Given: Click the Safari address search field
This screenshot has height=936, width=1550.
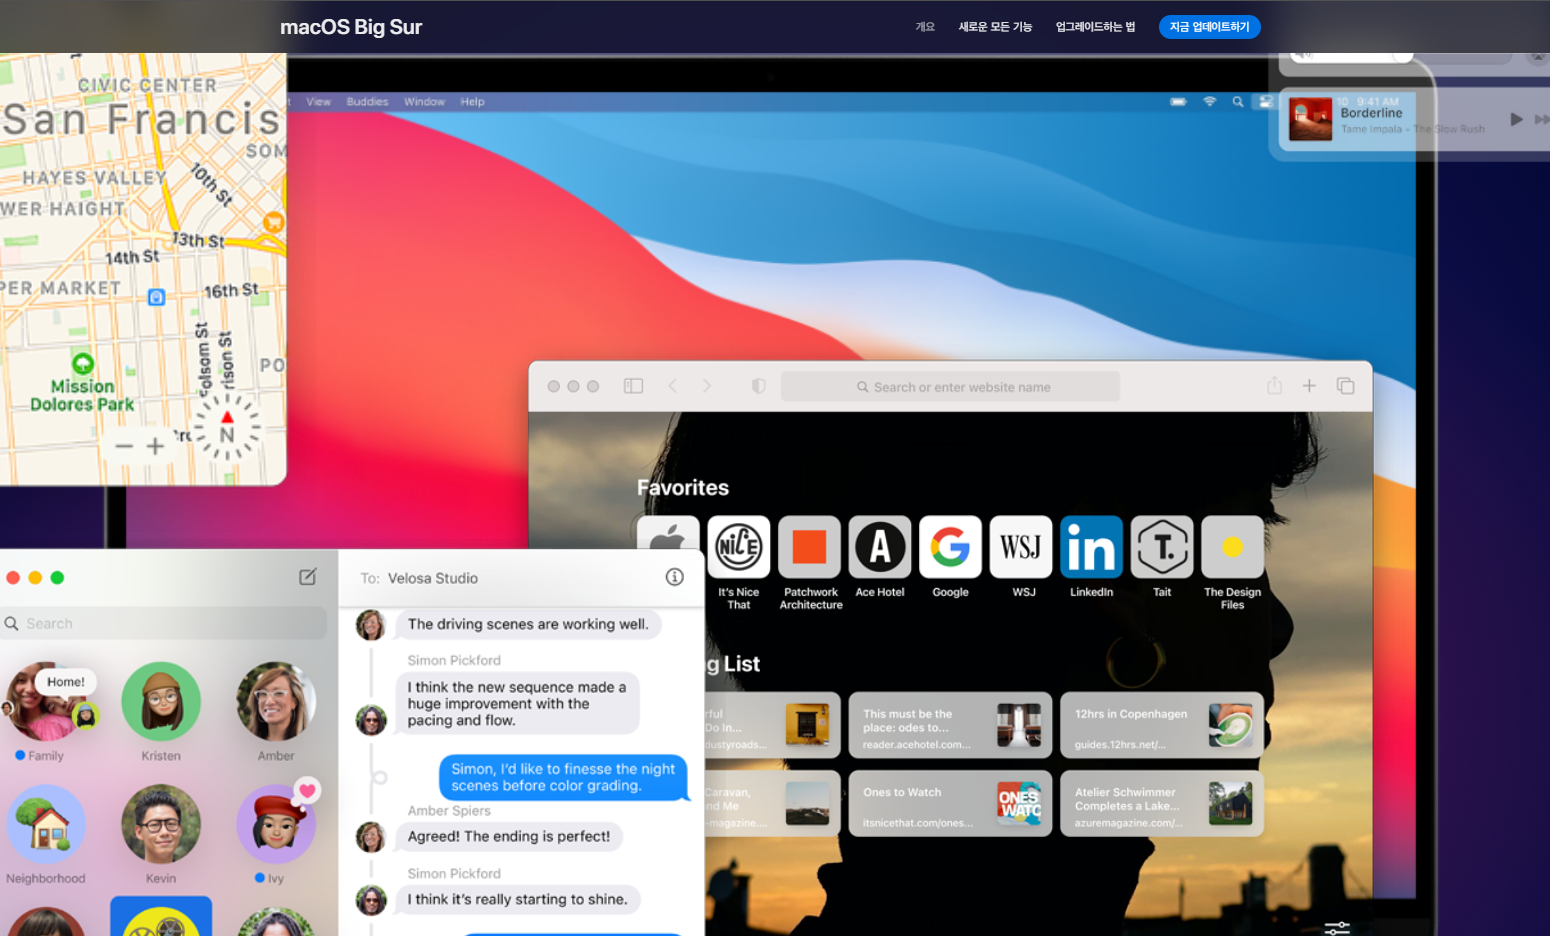Looking at the screenshot, I should (950, 387).
